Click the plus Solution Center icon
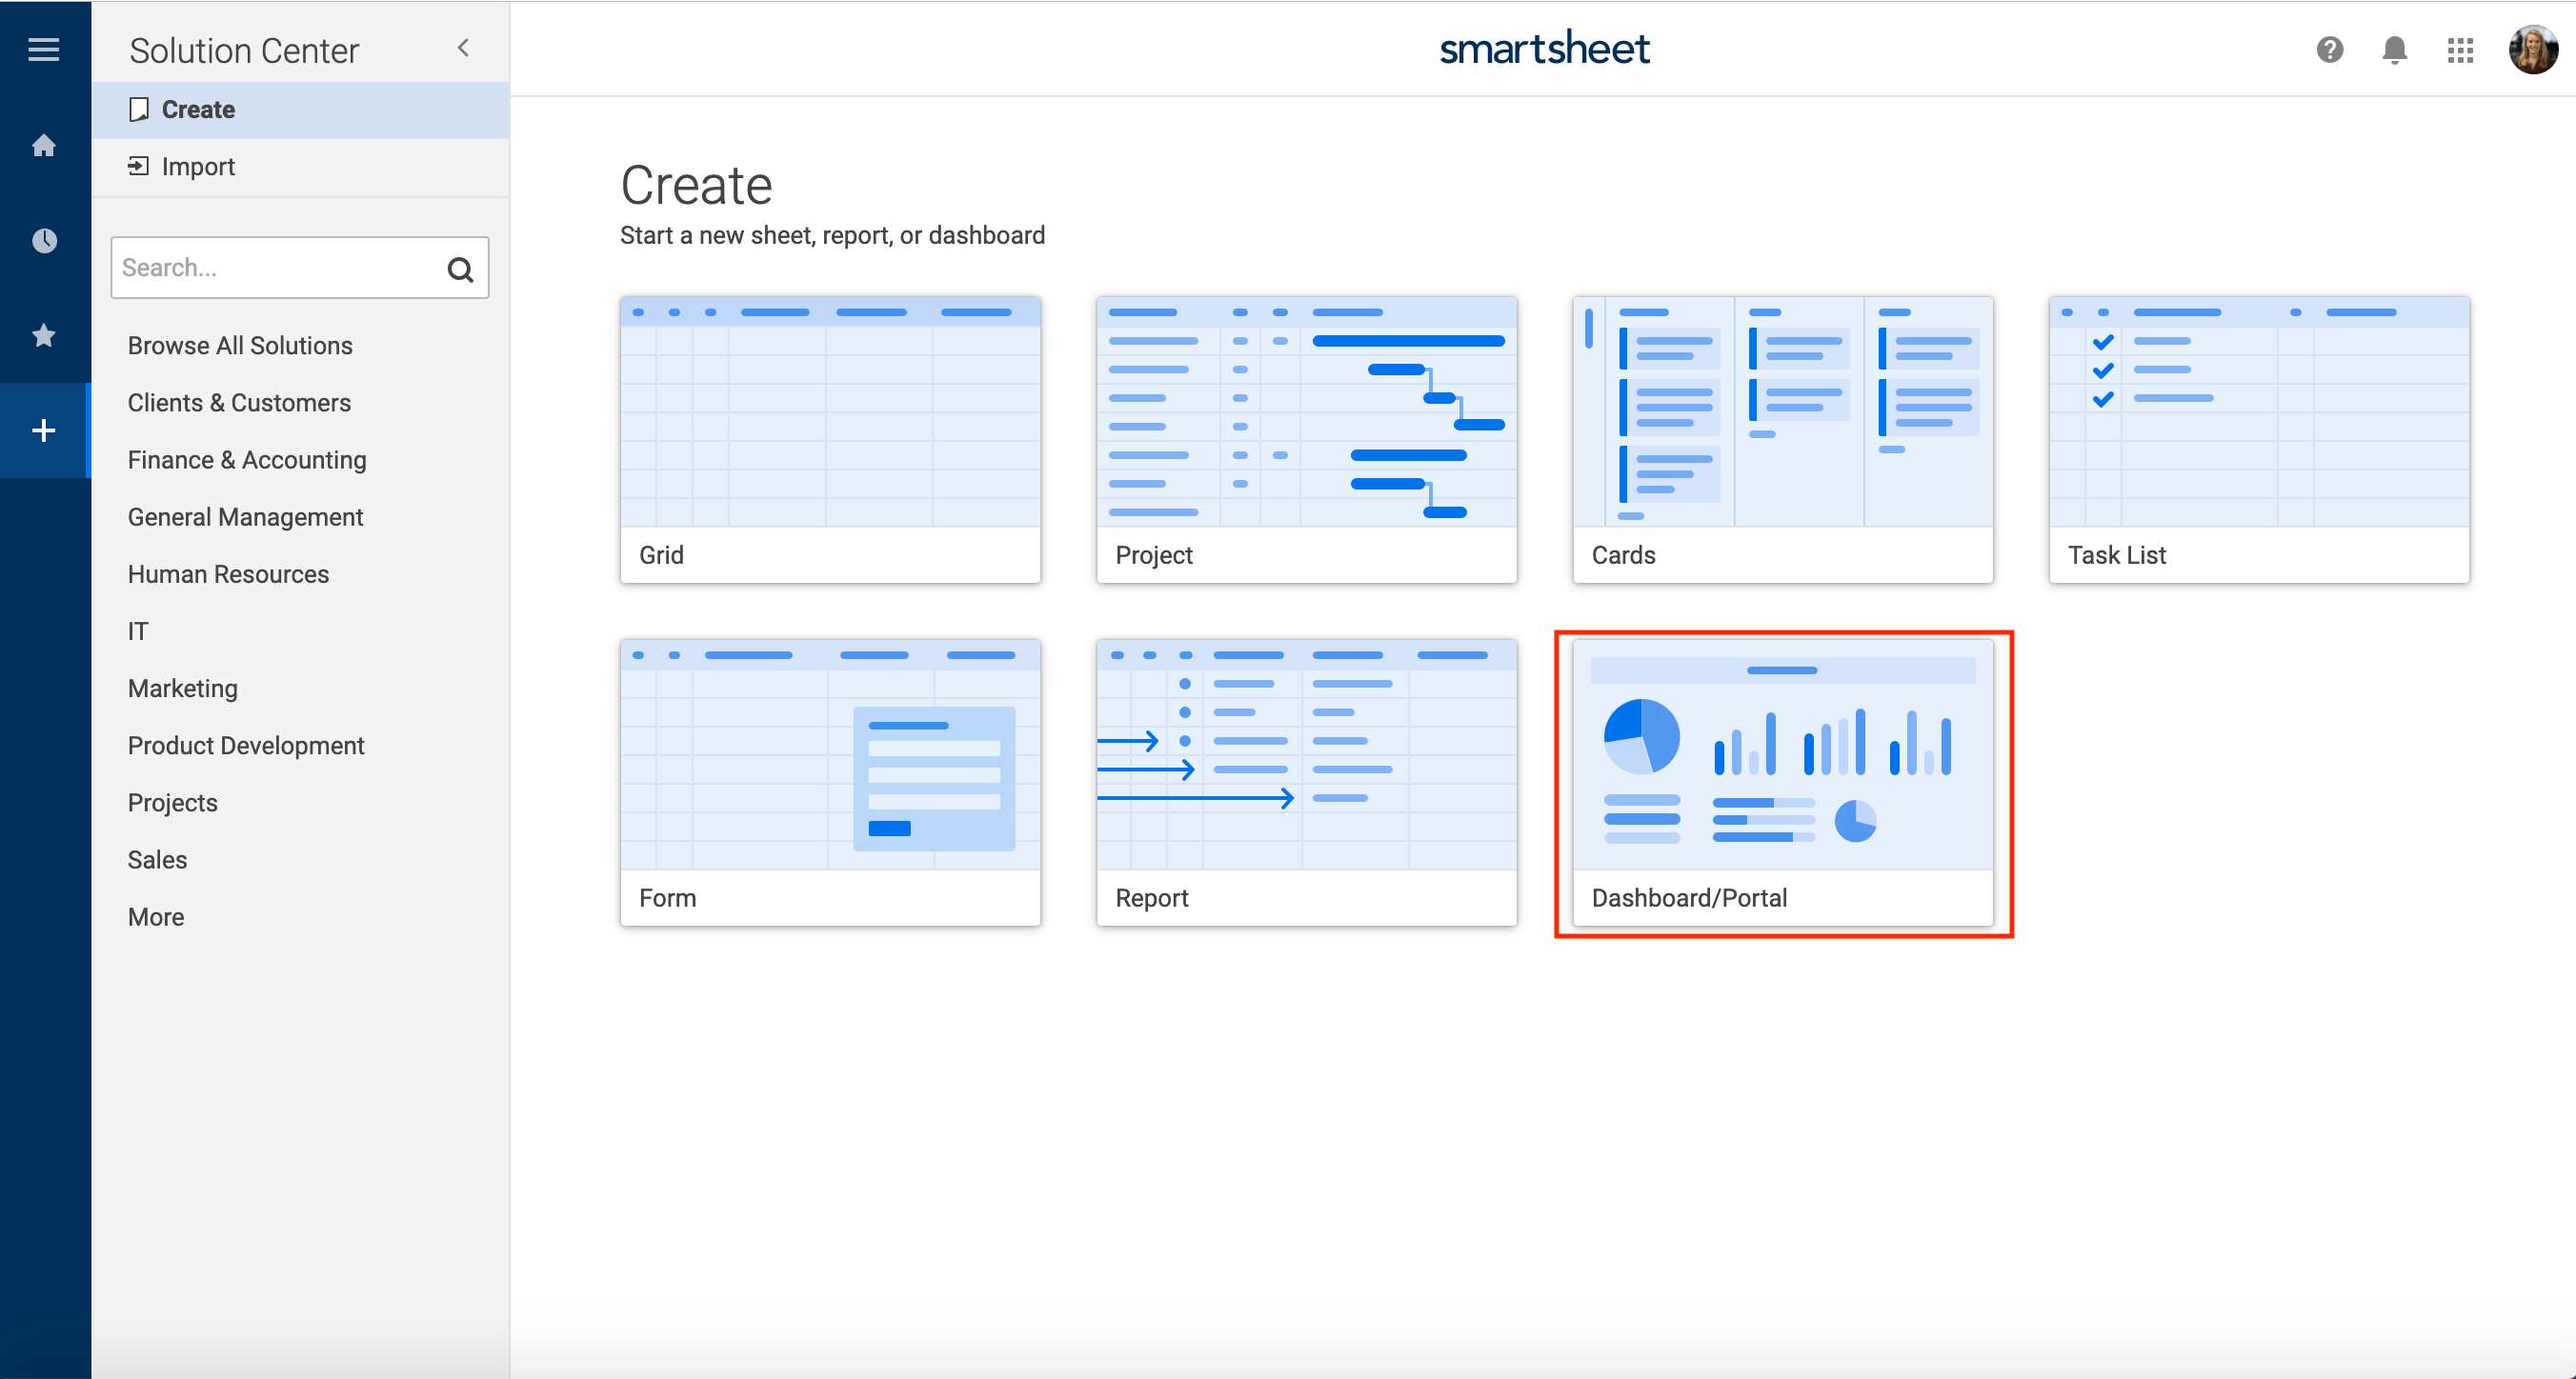This screenshot has width=2576, height=1379. (43, 431)
